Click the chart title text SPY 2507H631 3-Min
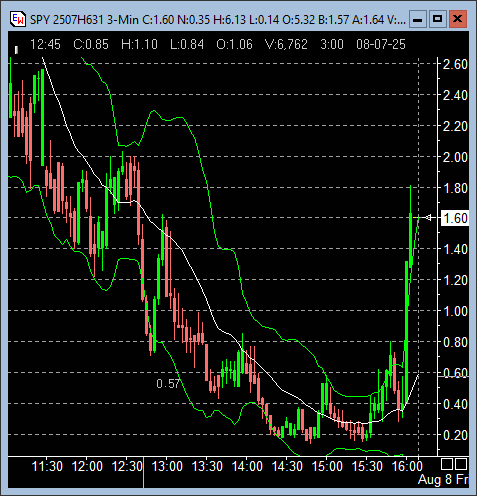This screenshot has height=496, width=477. [x=84, y=20]
